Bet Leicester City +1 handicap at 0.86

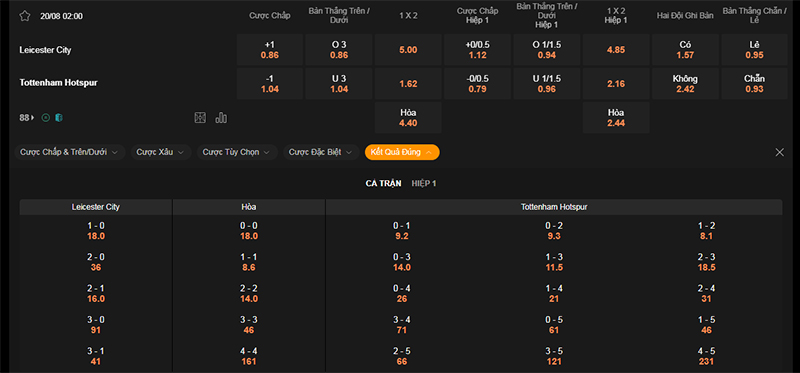click(x=270, y=50)
